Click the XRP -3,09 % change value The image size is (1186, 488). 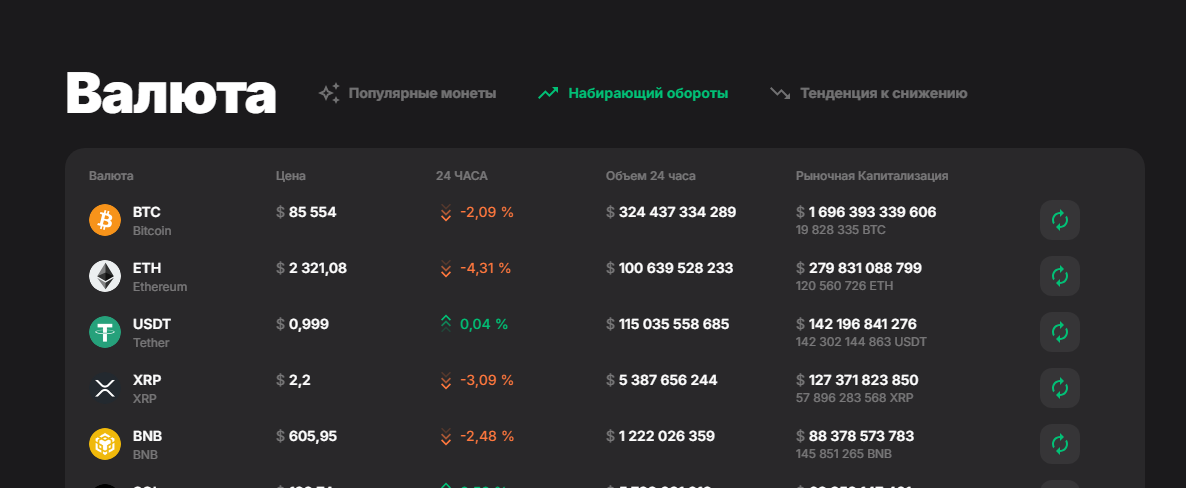click(x=486, y=380)
